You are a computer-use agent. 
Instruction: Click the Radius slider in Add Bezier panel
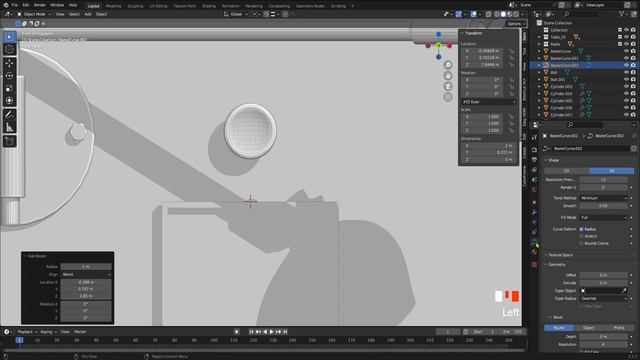[86, 267]
